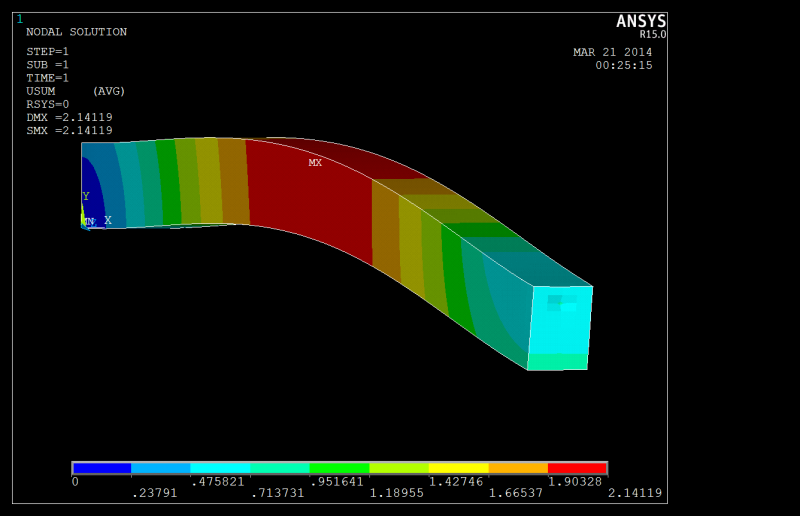Click the ANSYS logo
The height and width of the screenshot is (516, 800).
(641, 21)
